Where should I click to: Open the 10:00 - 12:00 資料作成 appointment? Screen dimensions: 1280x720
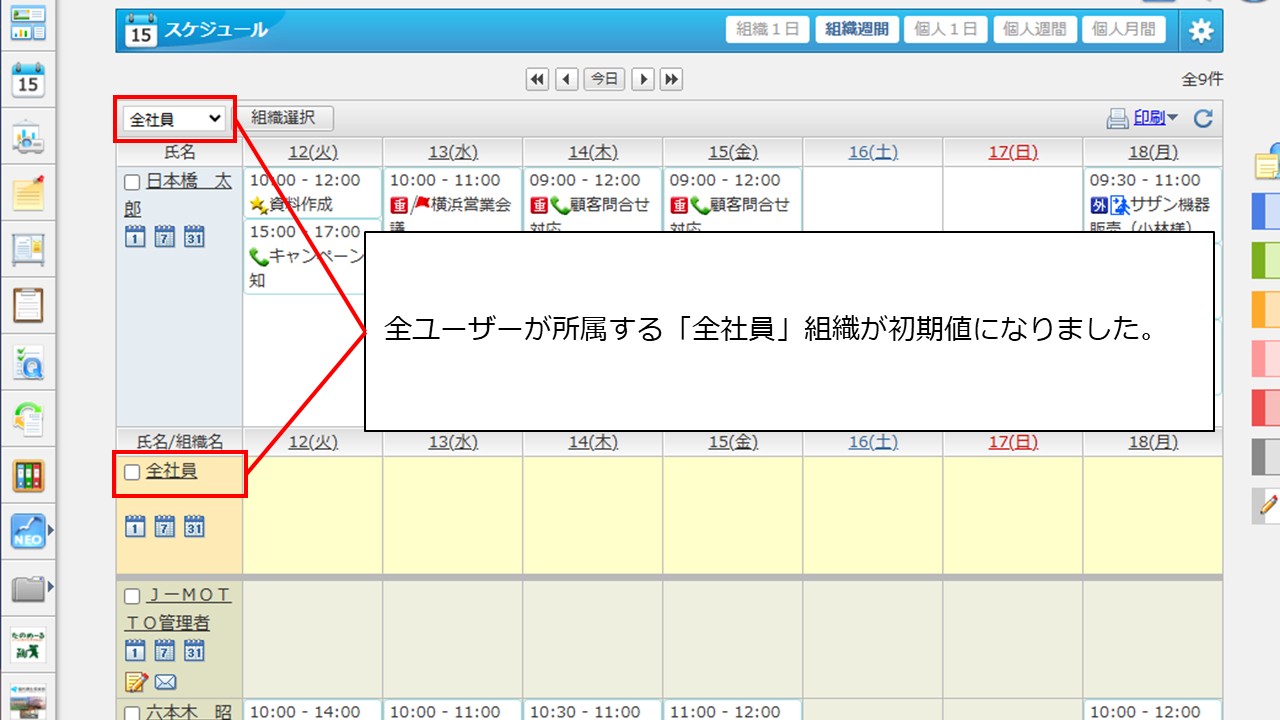click(312, 193)
